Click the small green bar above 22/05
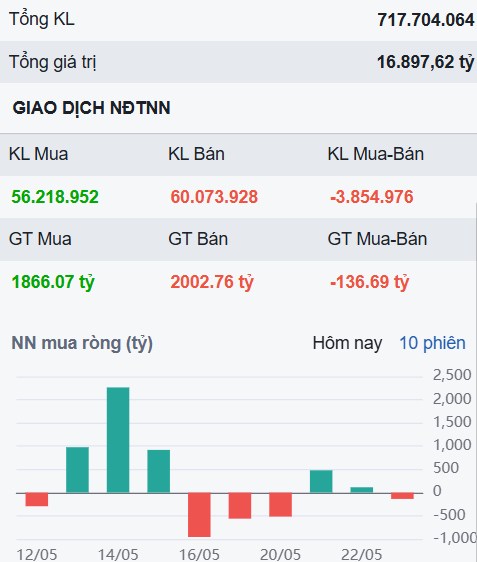 tap(362, 490)
